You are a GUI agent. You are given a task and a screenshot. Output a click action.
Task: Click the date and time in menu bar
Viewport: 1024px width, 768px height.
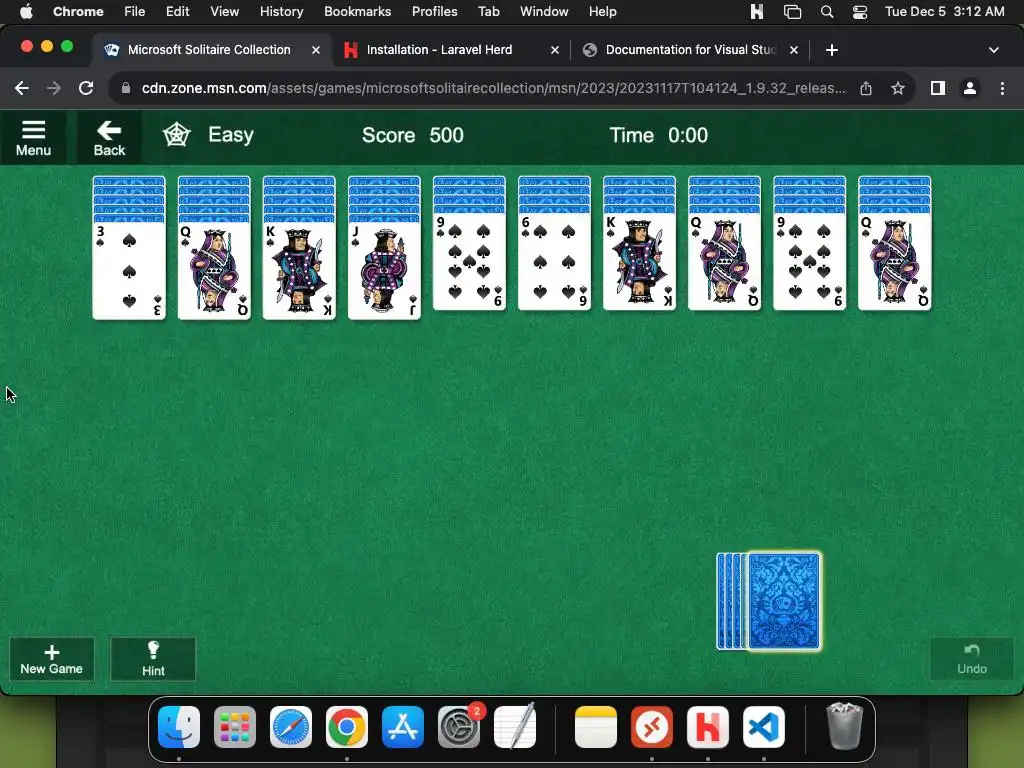tap(944, 11)
